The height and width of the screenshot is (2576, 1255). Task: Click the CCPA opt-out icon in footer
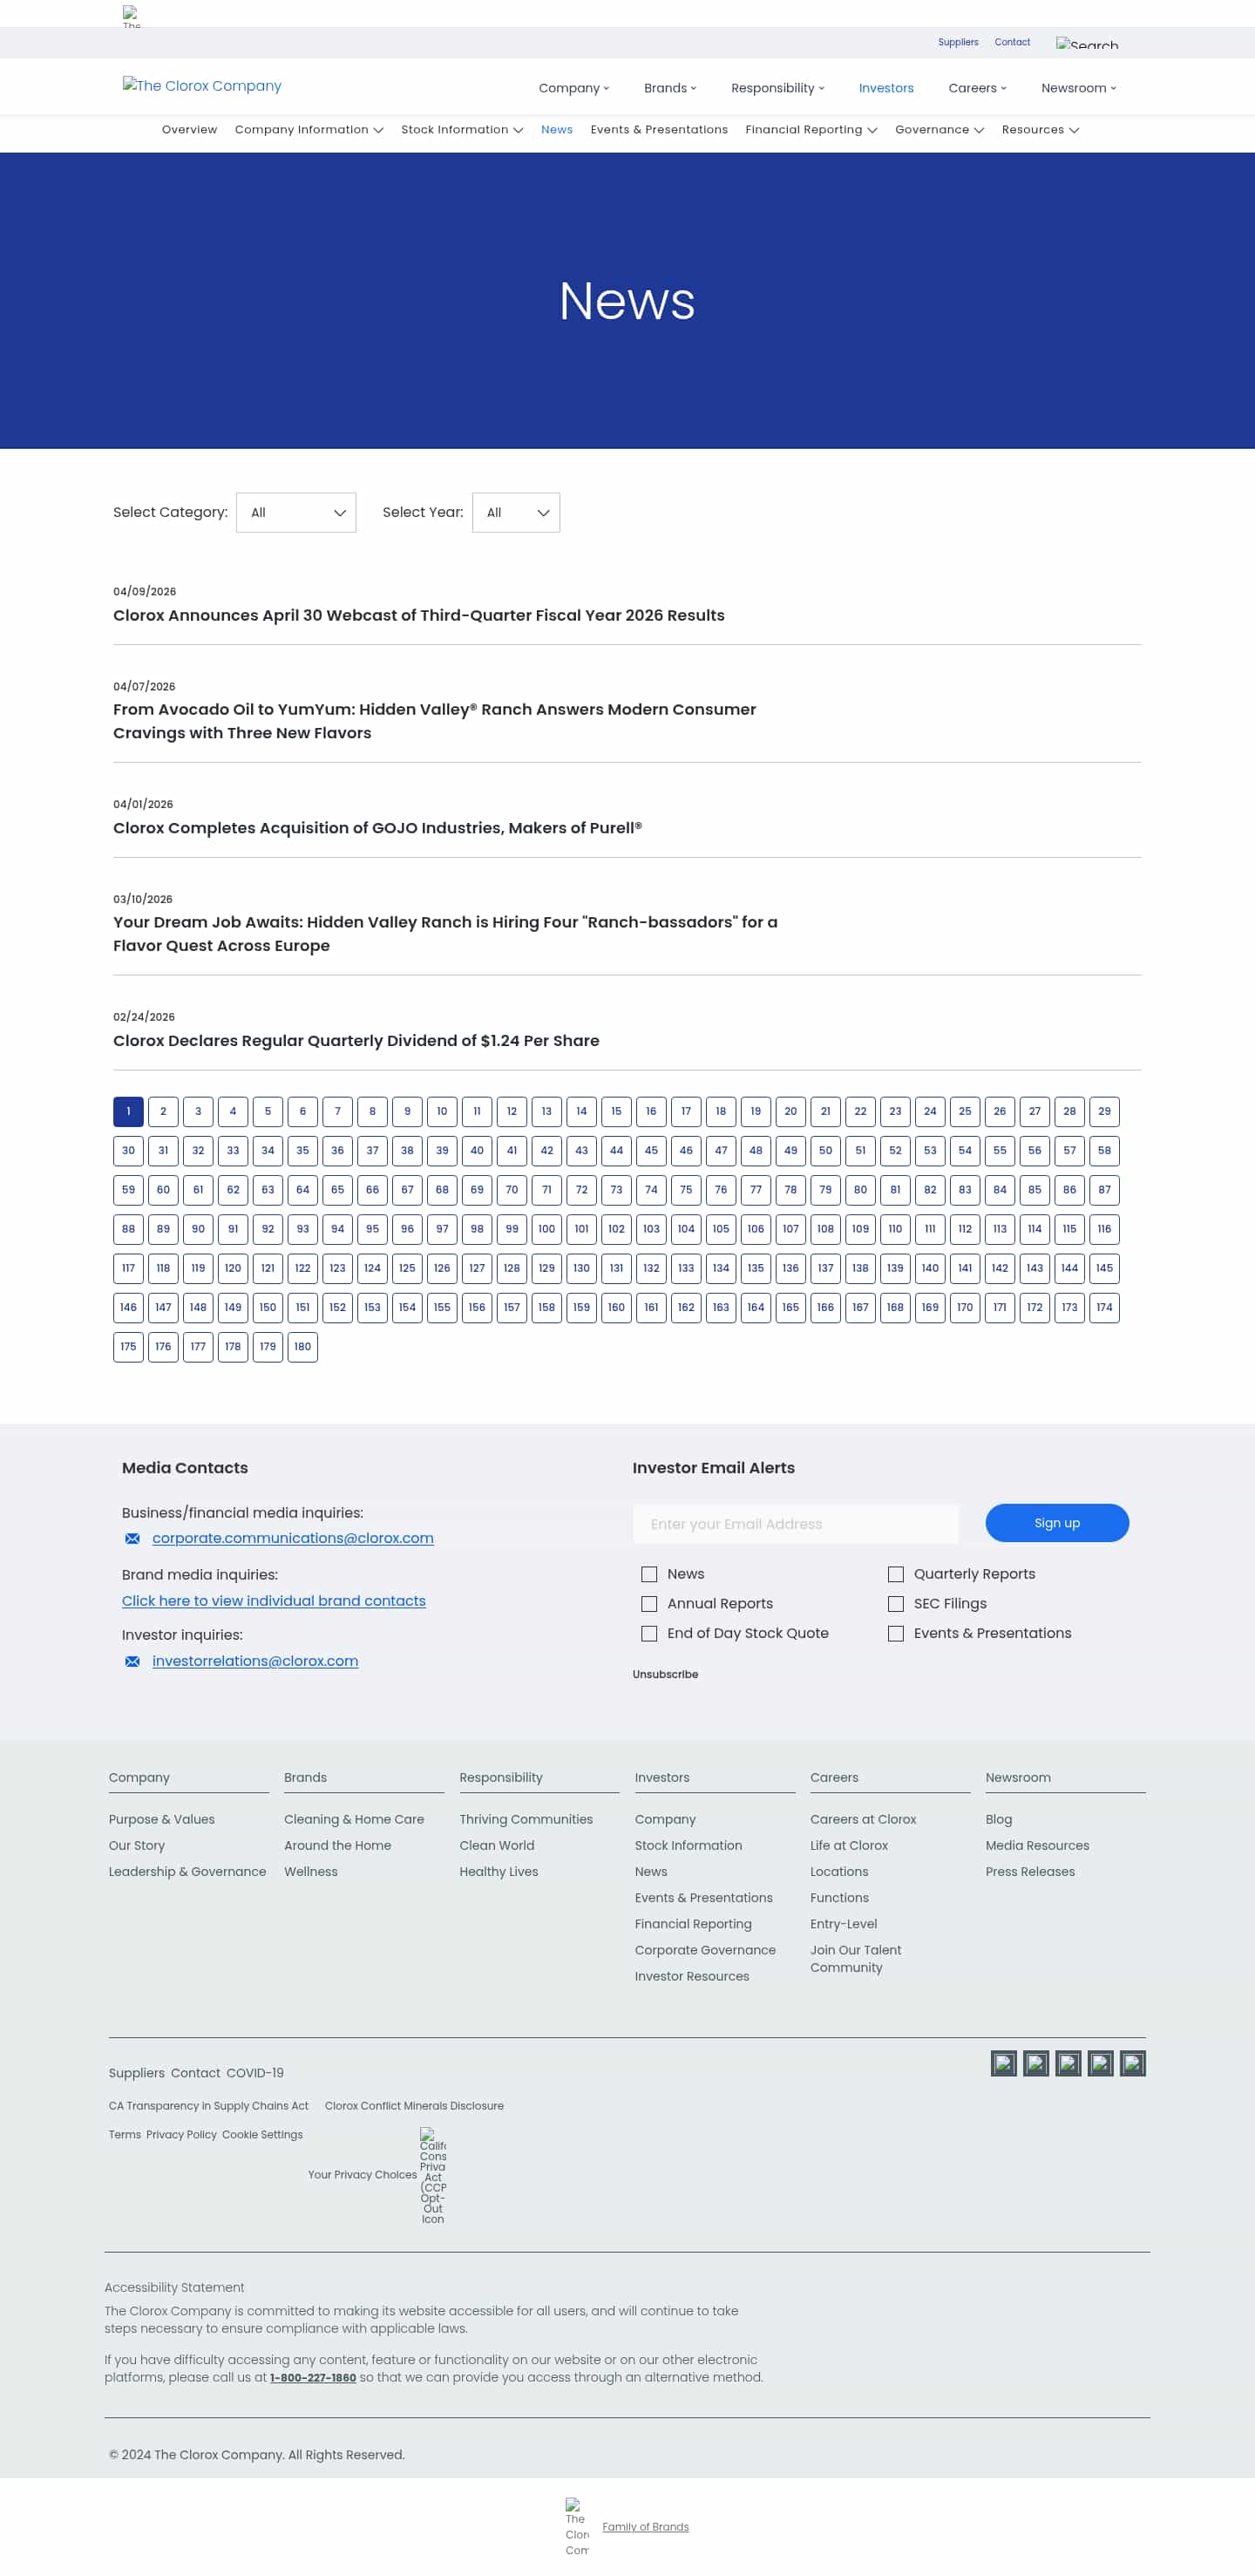(x=433, y=2174)
